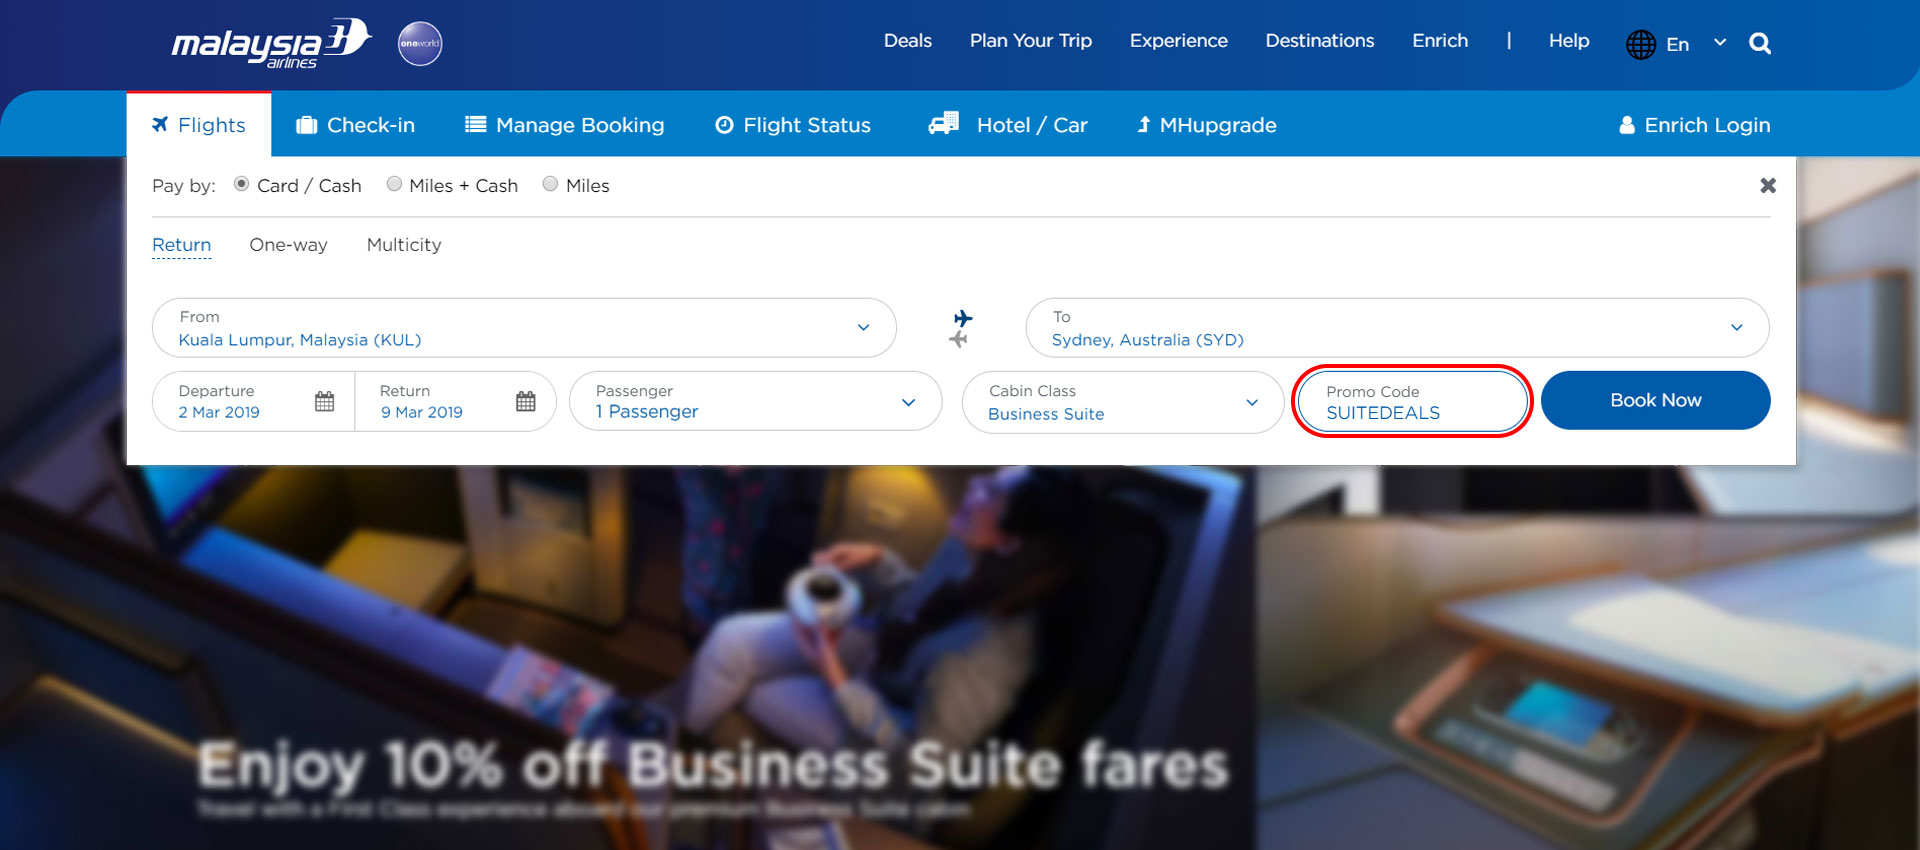The width and height of the screenshot is (1920, 850).
Task: Open the Flight Status tab
Action: point(793,125)
